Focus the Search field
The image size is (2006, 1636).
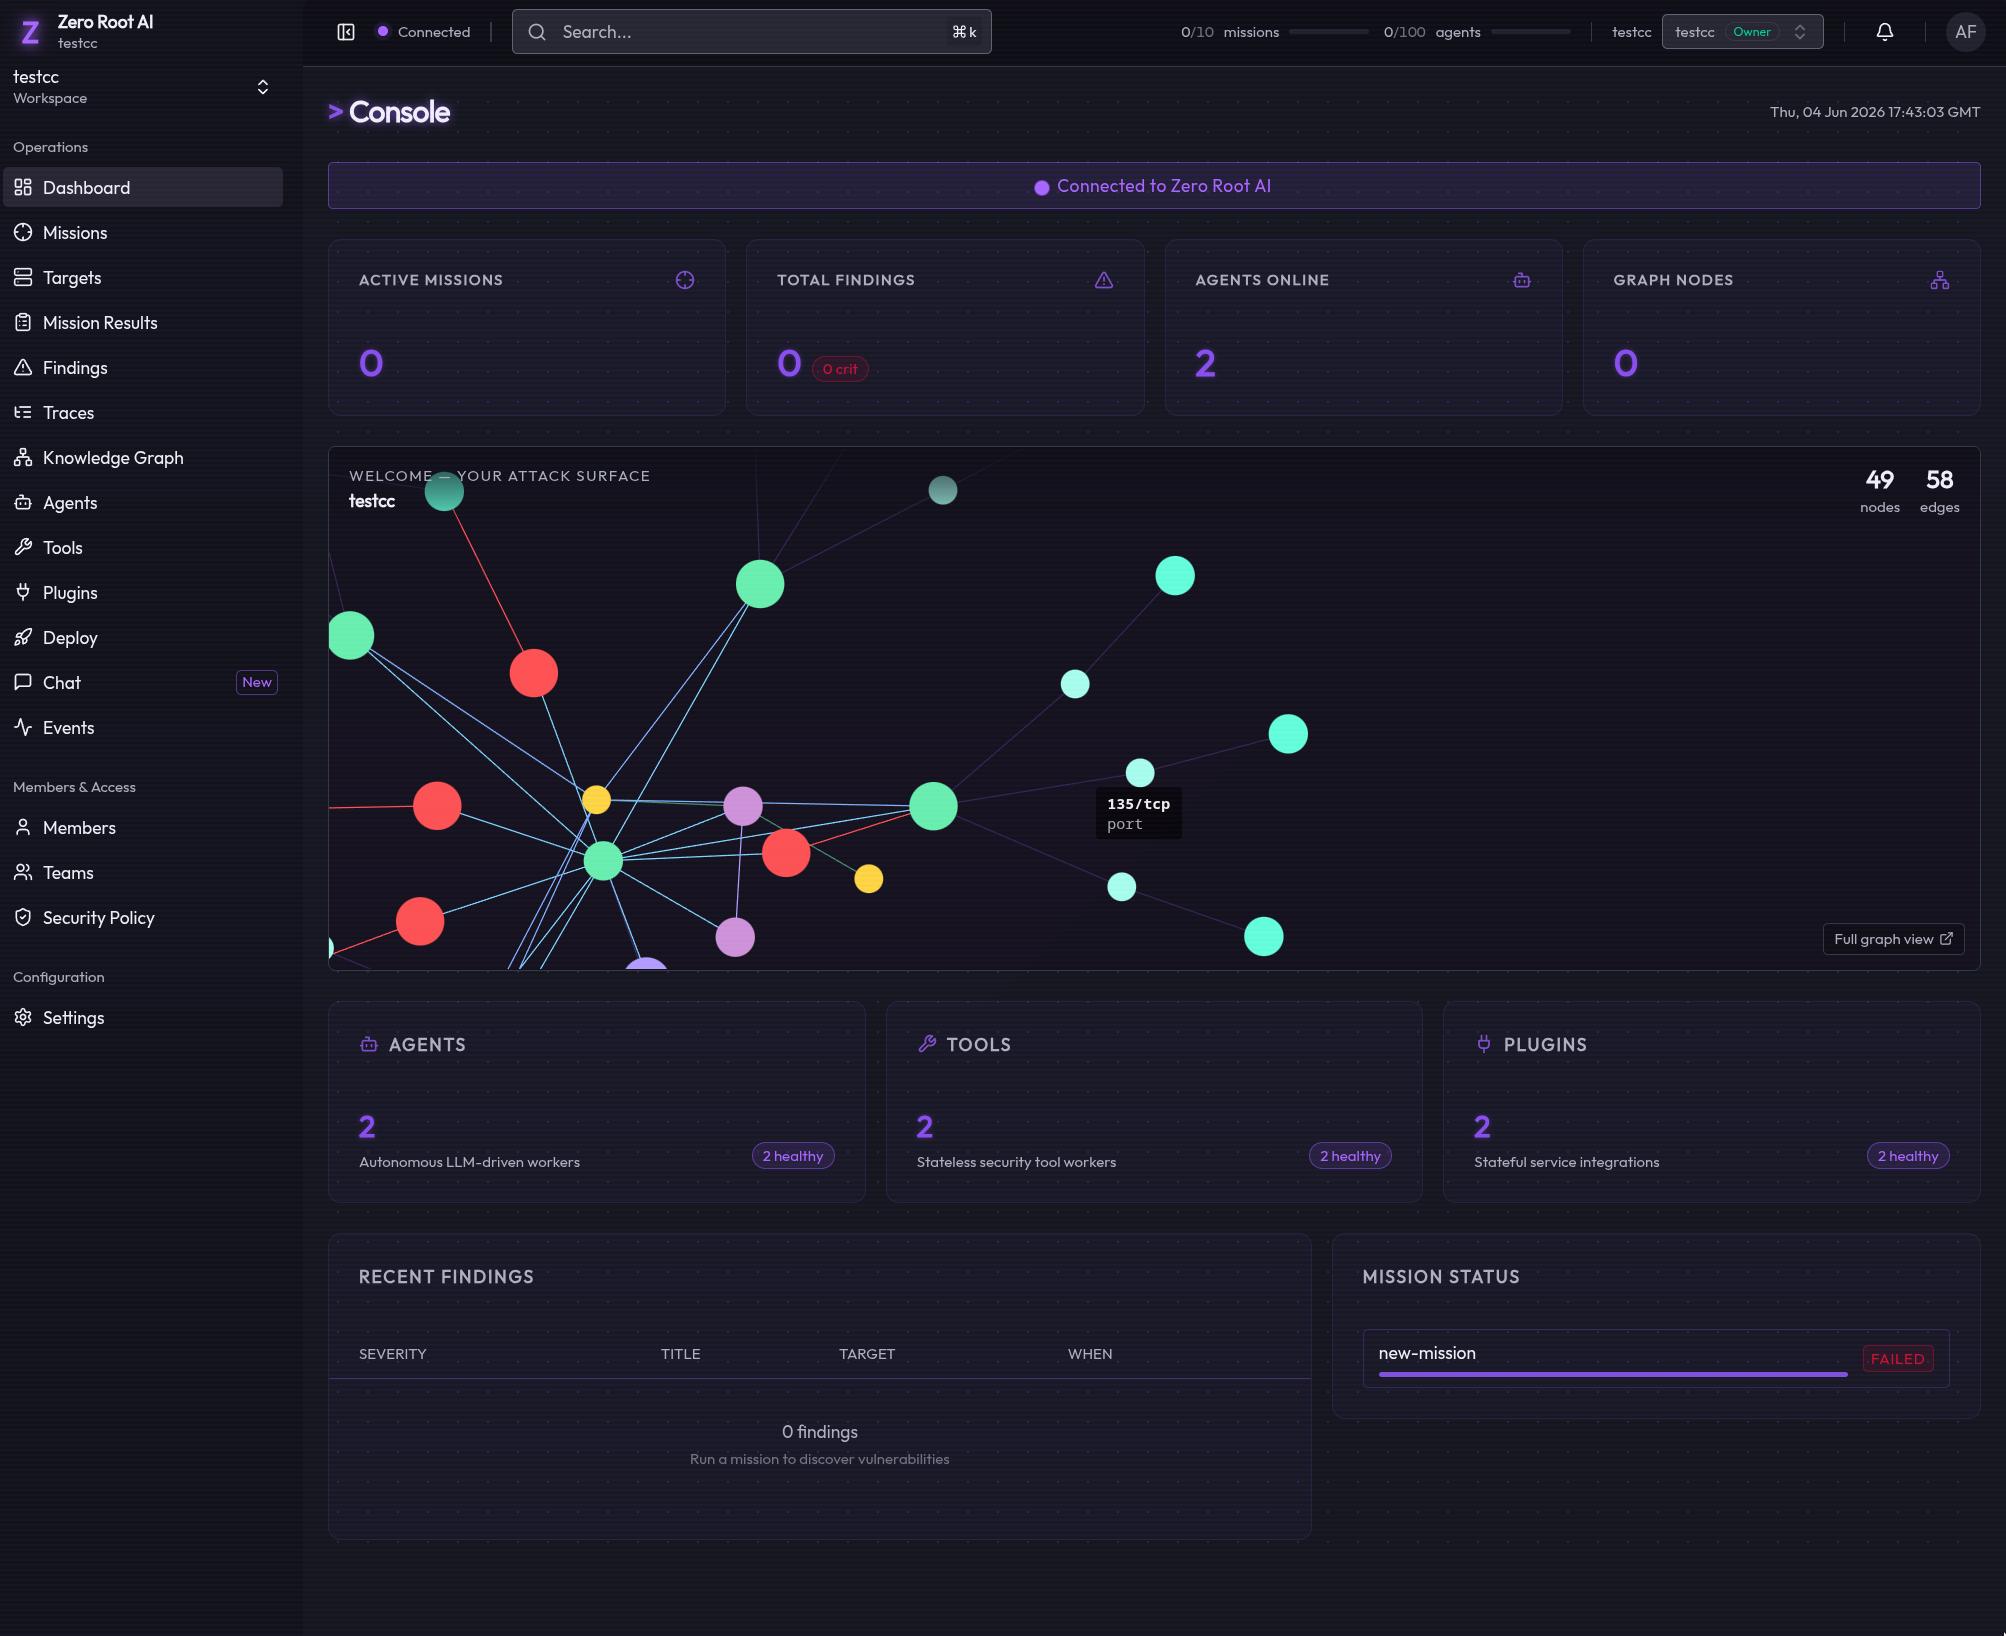(751, 32)
